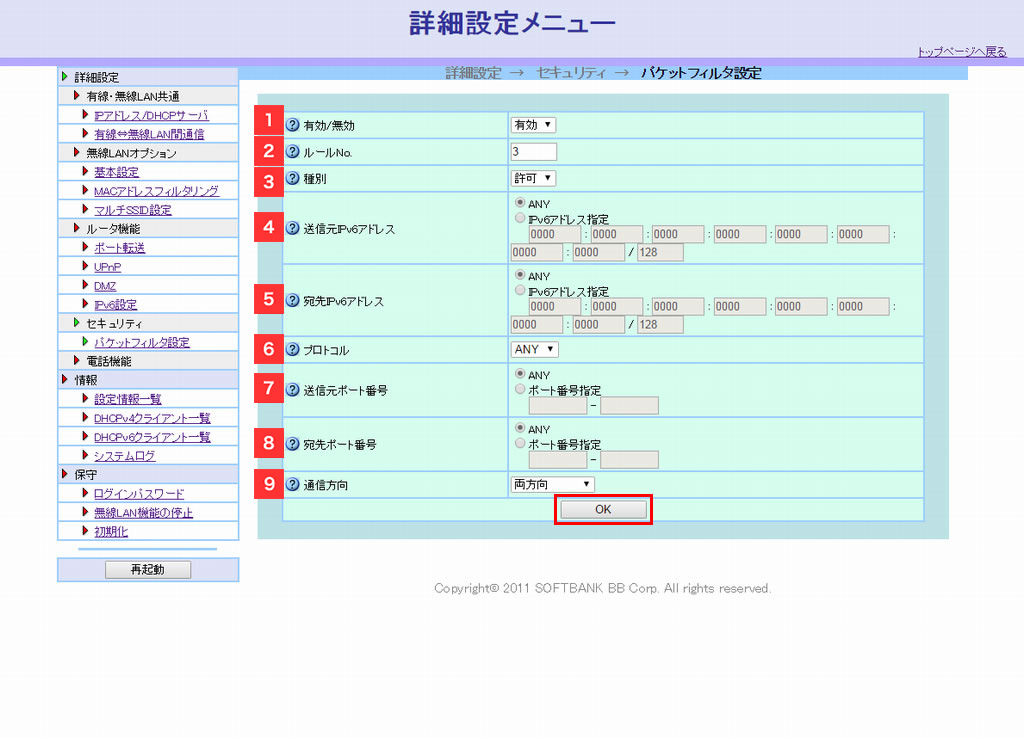Click help icon beside プロトコル

tap(293, 350)
